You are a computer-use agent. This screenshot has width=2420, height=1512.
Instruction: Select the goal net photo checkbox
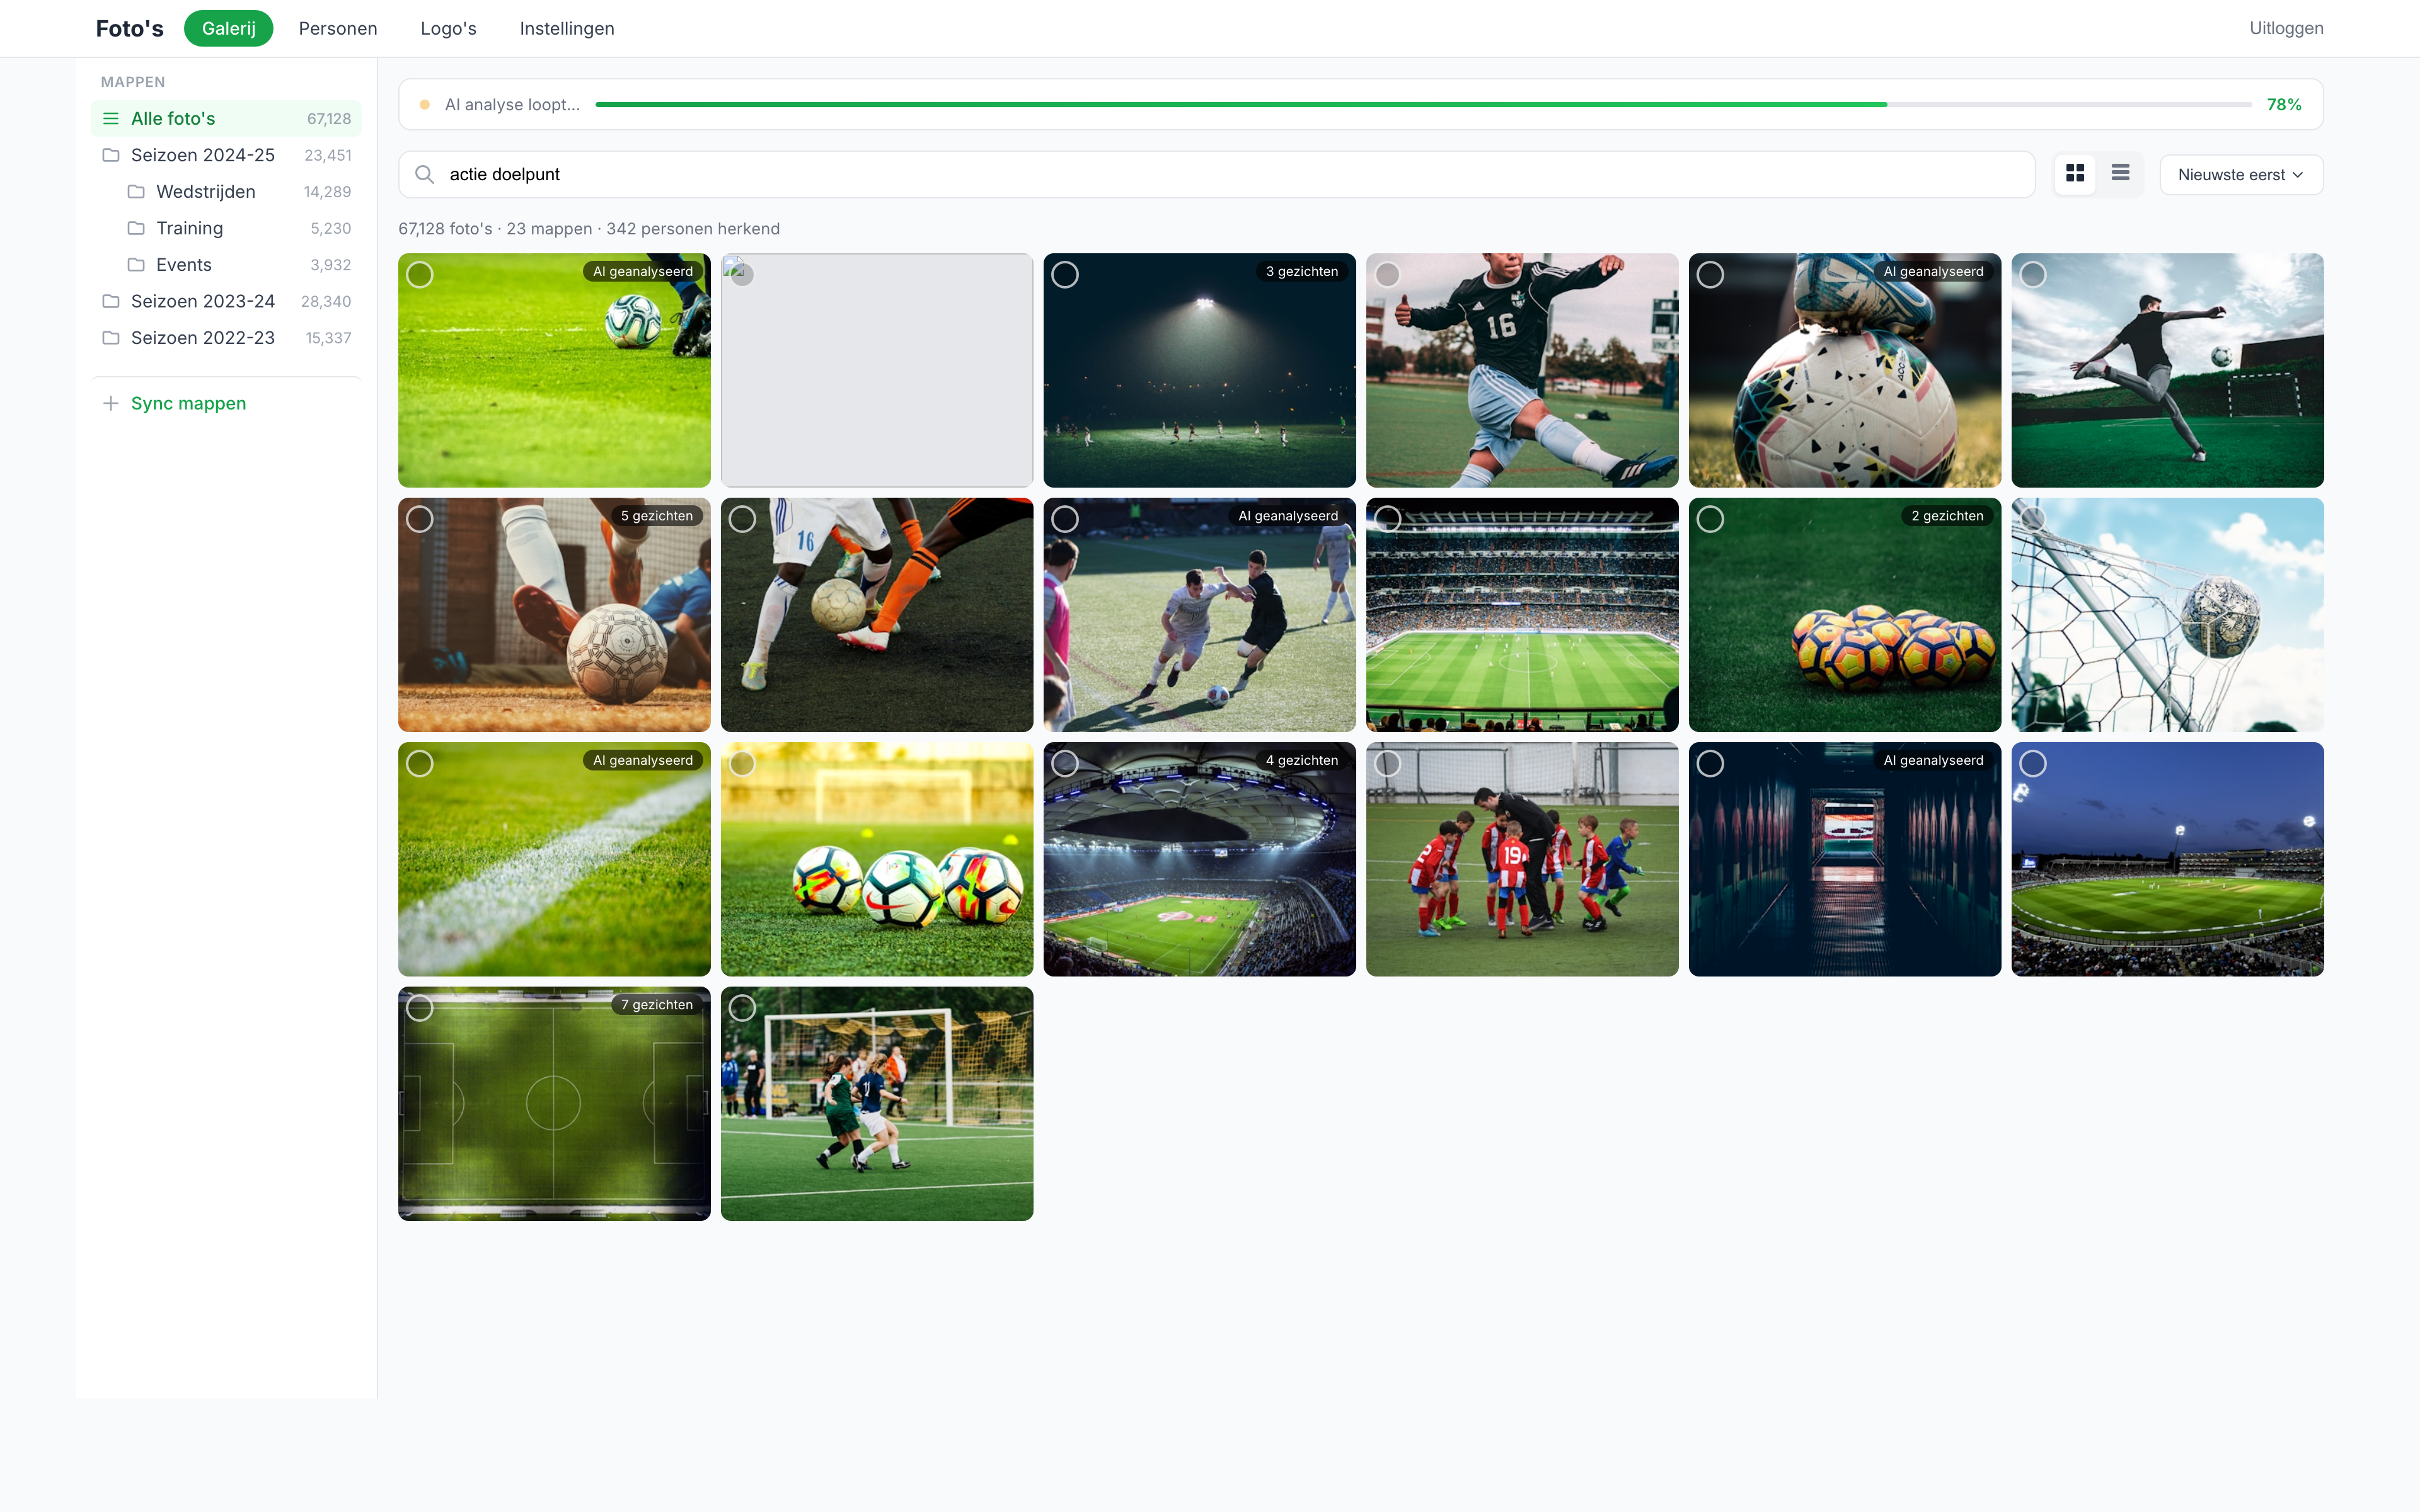pos(2033,518)
